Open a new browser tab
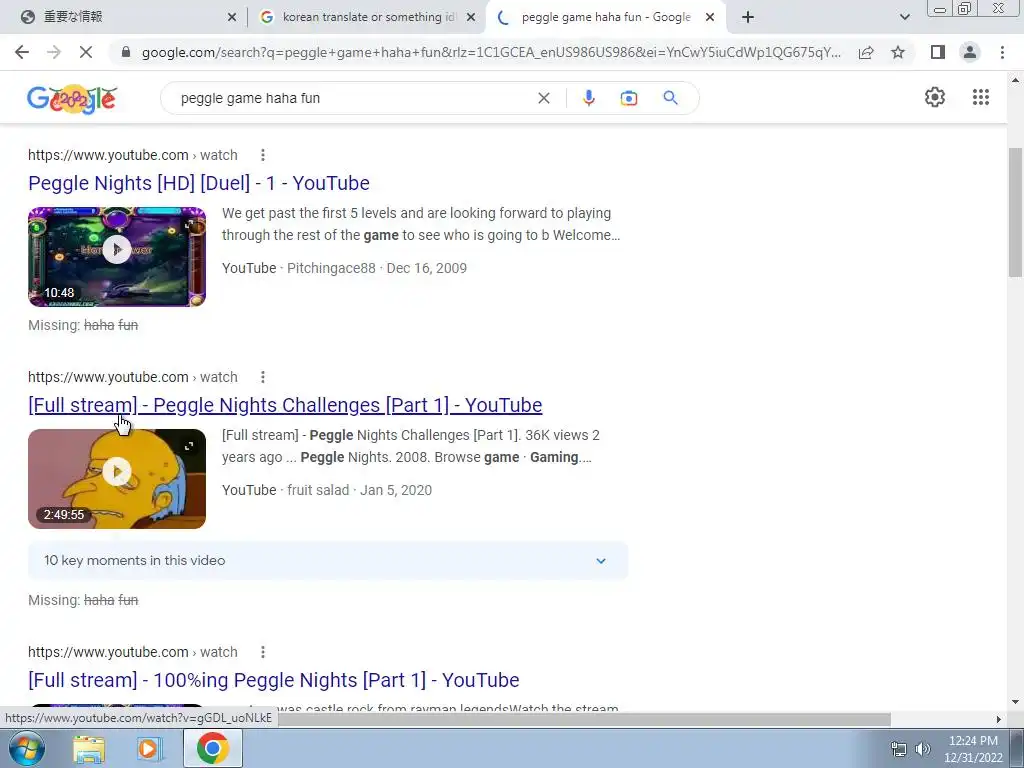1024x768 pixels. point(748,17)
